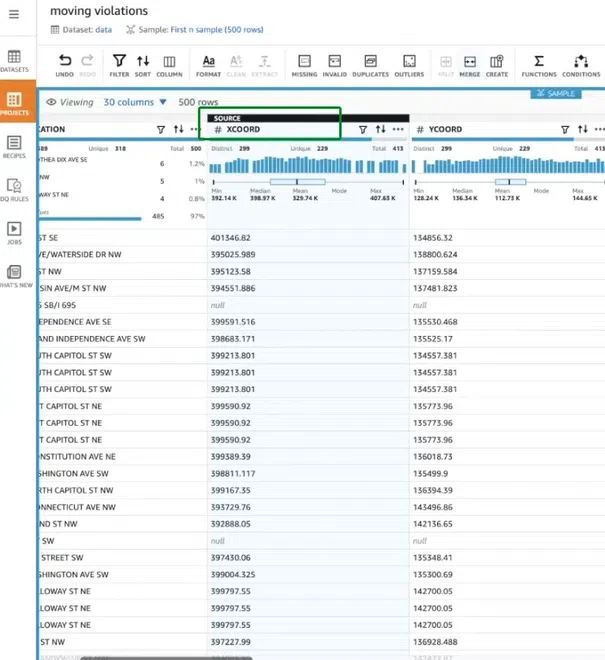605x660 pixels.
Task: Toggle the Viewing eye icon
Action: [x=51, y=102]
